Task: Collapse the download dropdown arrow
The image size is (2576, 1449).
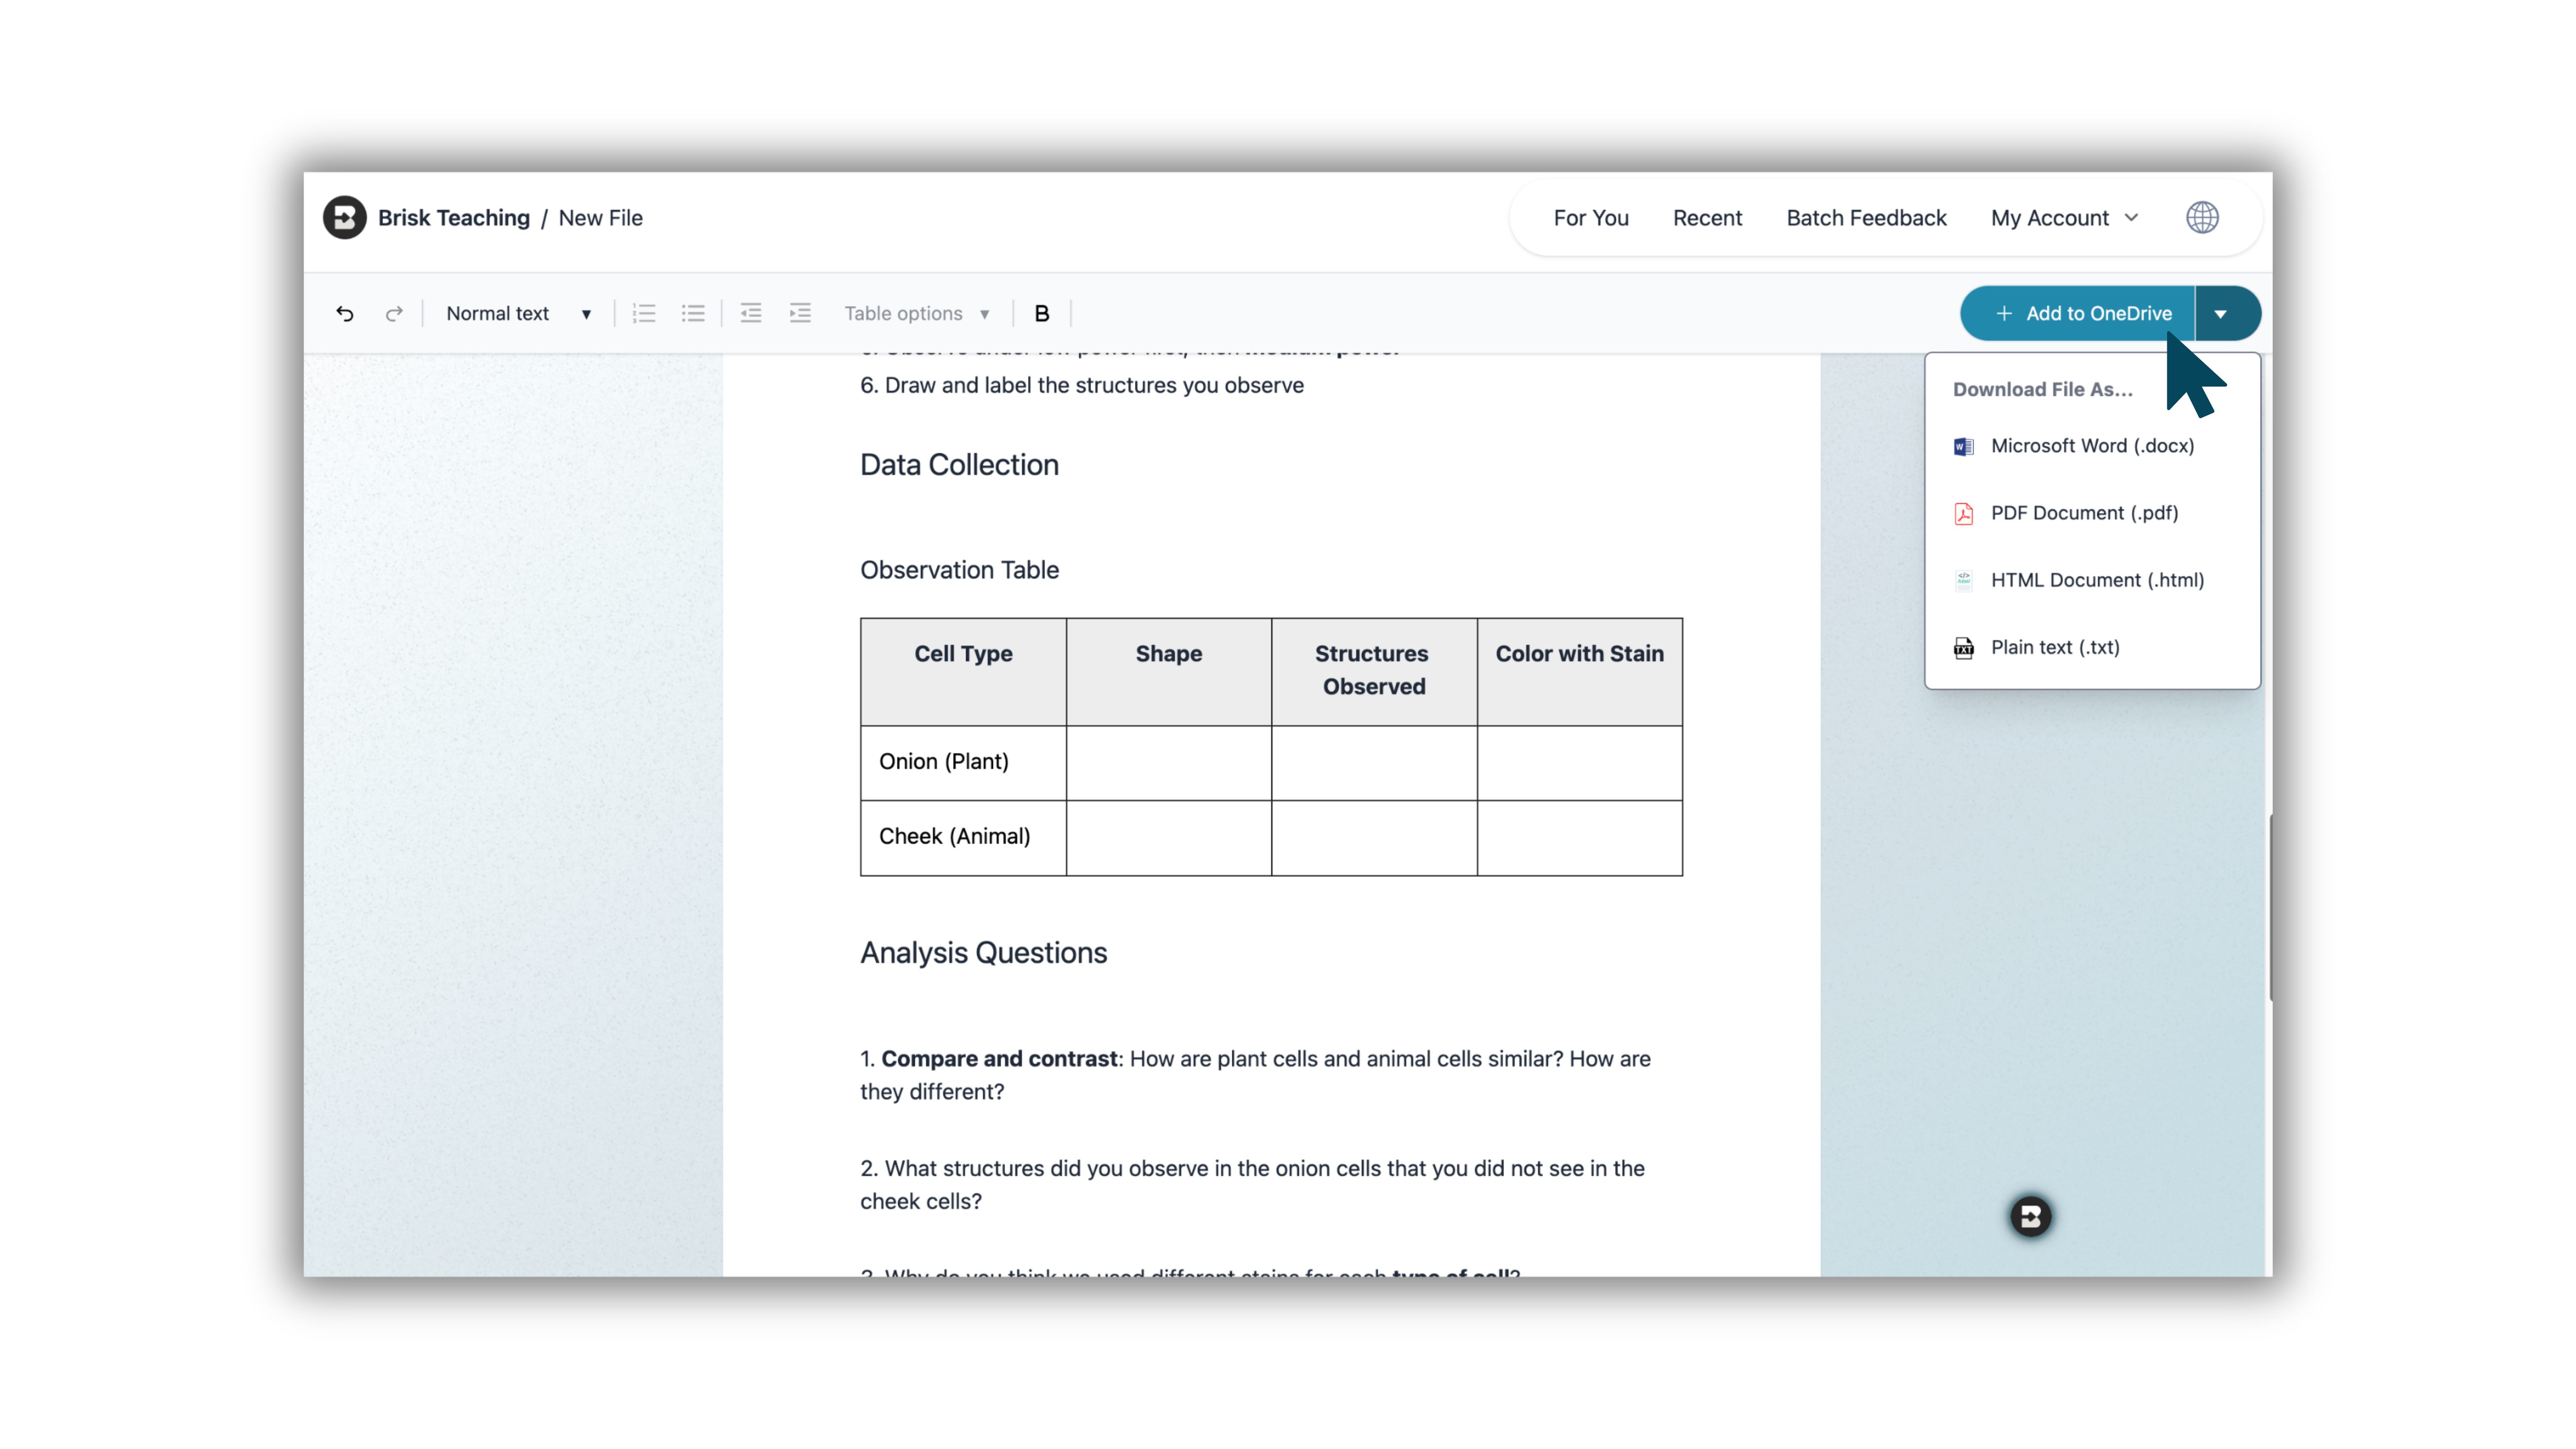Action: [x=2221, y=314]
